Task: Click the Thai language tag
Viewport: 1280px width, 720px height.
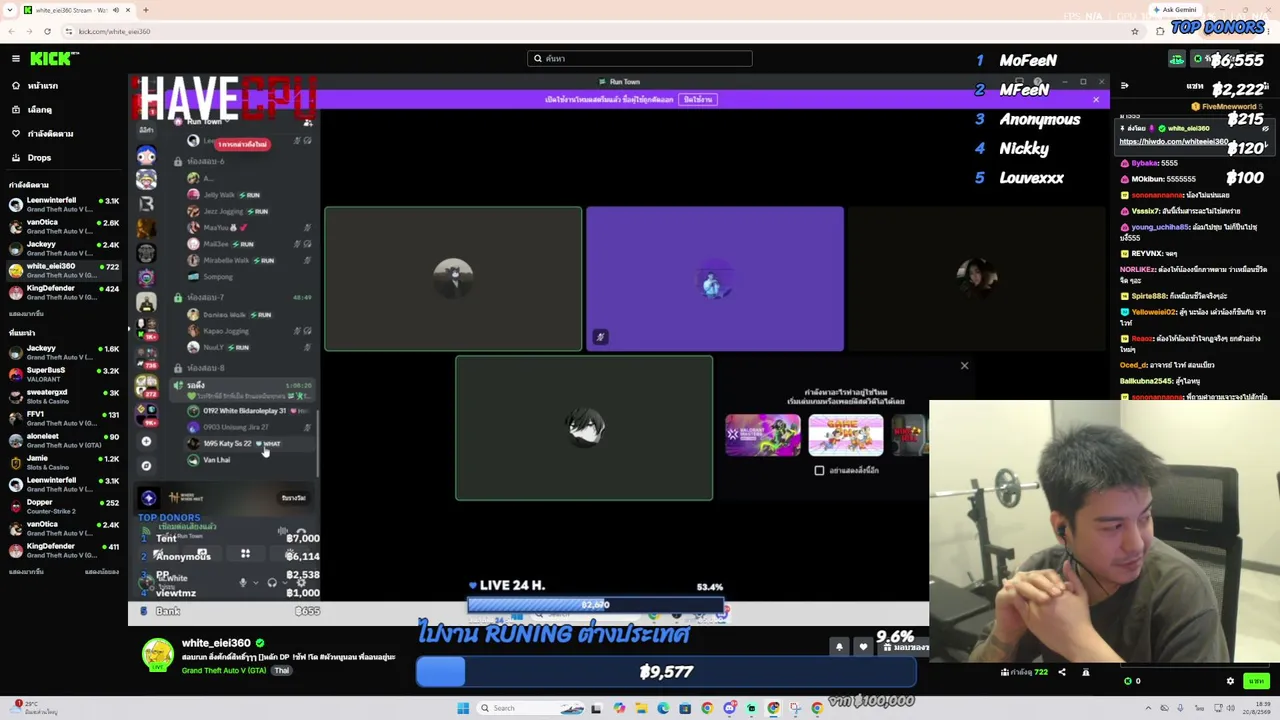Action: [x=282, y=670]
